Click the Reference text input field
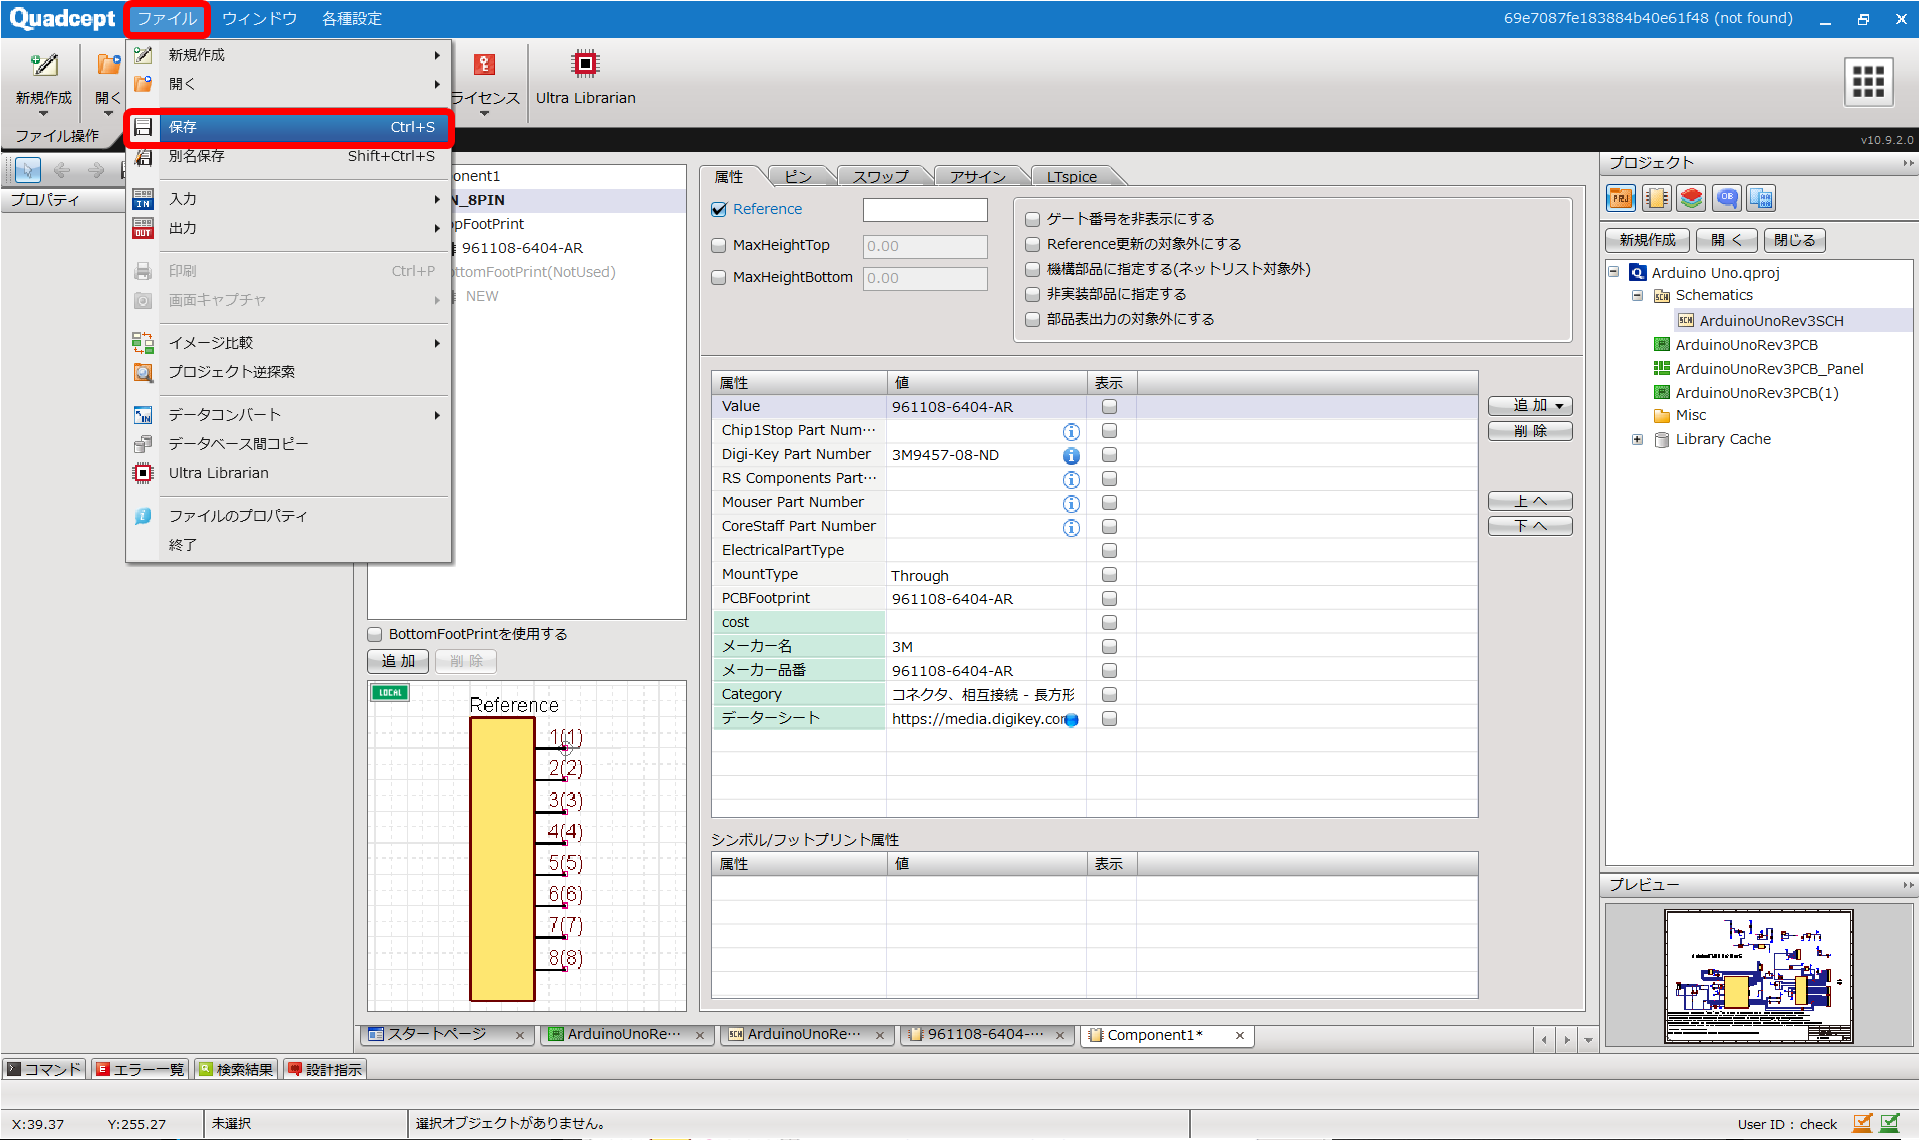The height and width of the screenshot is (1140, 1920). [924, 210]
